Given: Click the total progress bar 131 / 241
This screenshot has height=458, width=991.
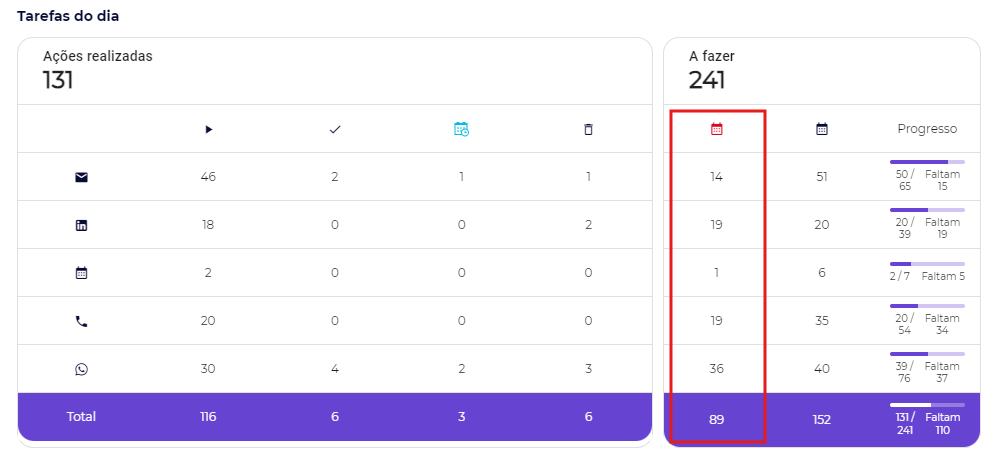Looking at the screenshot, I should pyautogui.click(x=927, y=405).
